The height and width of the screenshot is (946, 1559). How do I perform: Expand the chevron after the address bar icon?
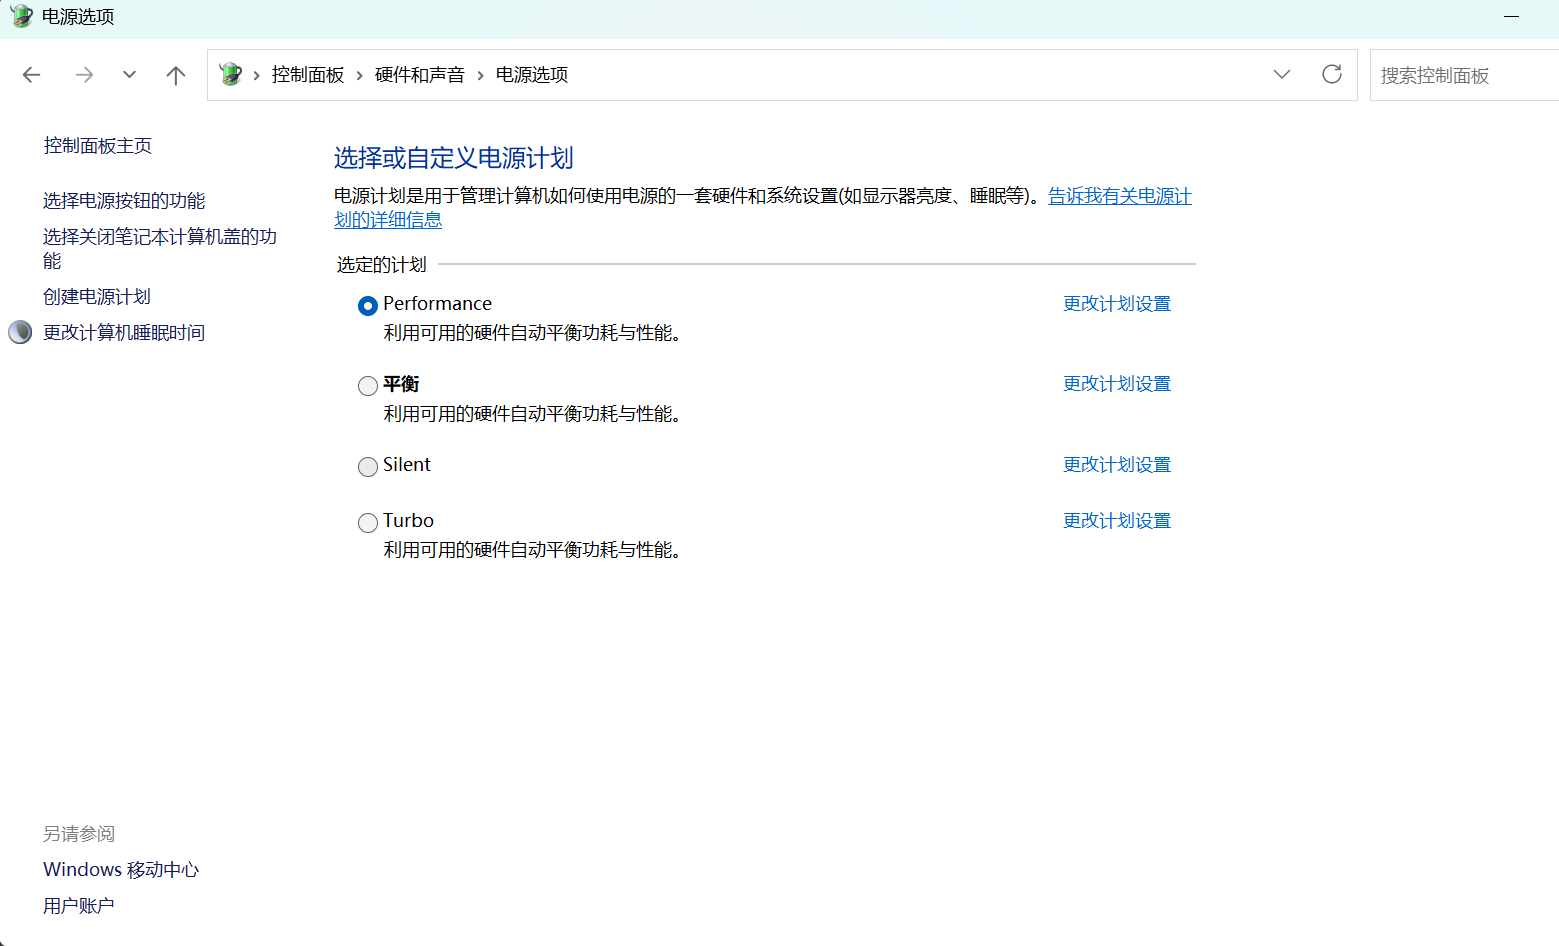point(257,75)
